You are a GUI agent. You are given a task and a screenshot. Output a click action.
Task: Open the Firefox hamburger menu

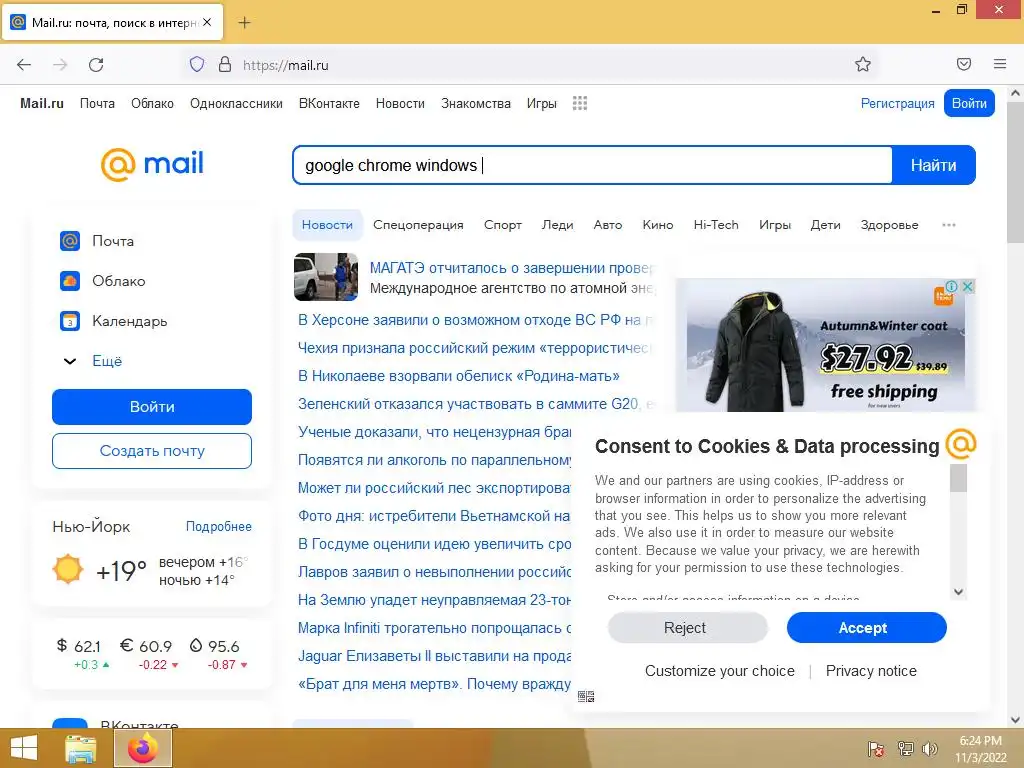coord(1000,64)
